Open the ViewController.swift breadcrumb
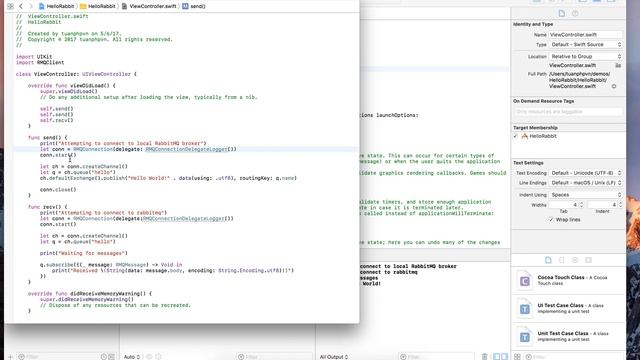Image resolution: width=640 pixels, height=360 pixels. pyautogui.click(x=149, y=6)
